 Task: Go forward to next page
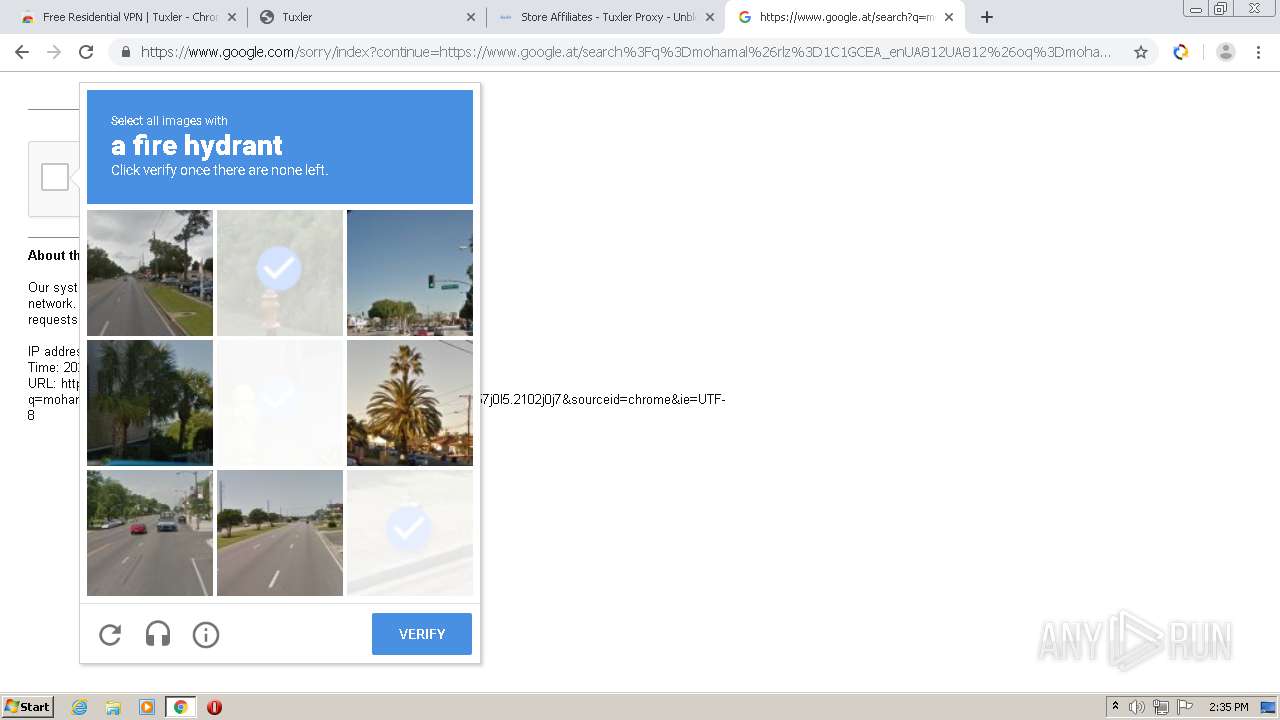[54, 52]
